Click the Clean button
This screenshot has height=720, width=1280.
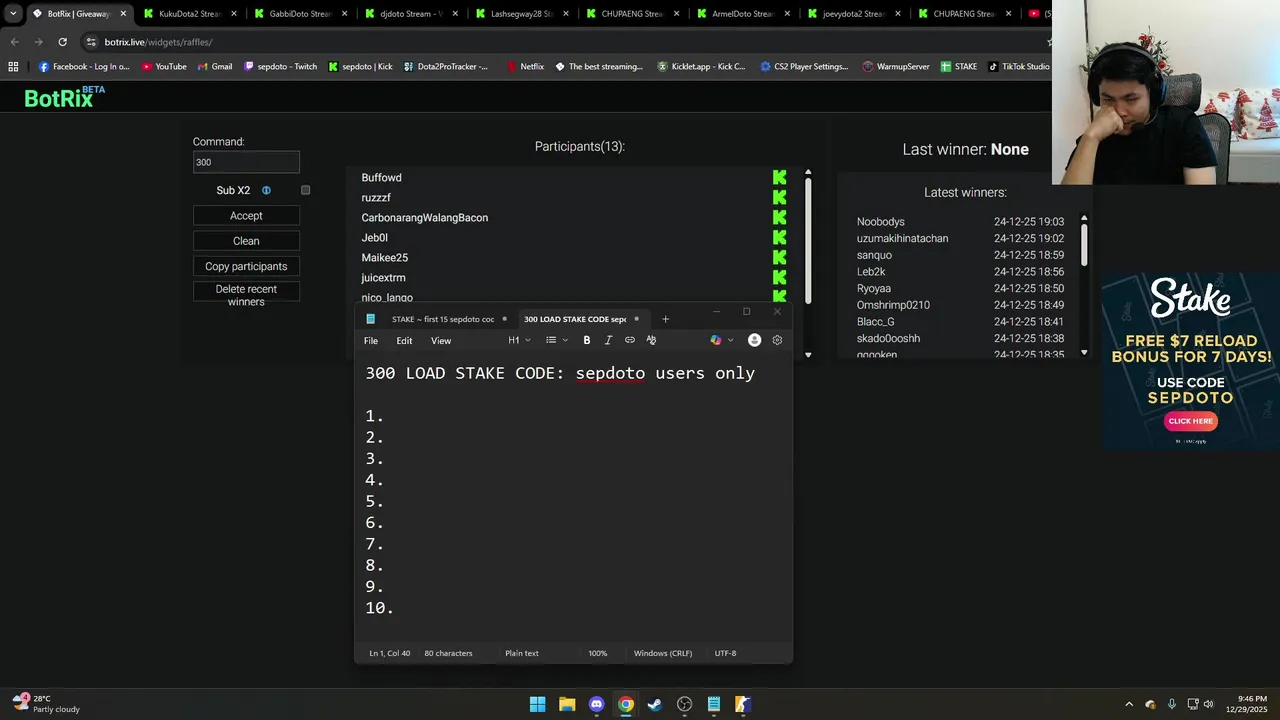tap(246, 241)
